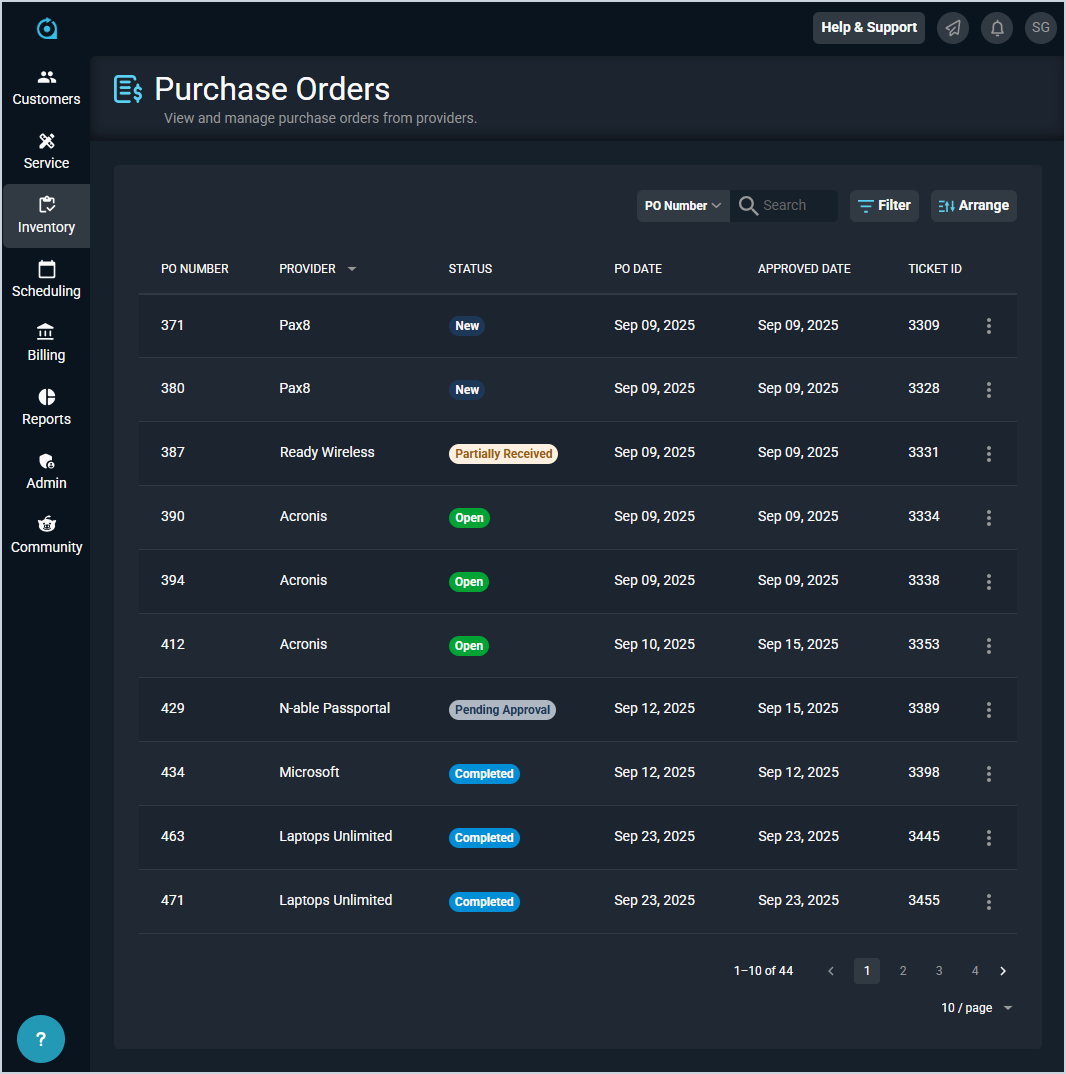Click the PO DATE column header
The width and height of the screenshot is (1066, 1074).
click(638, 268)
